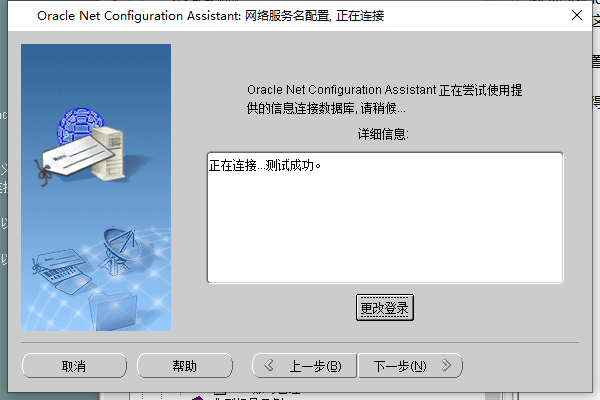600x400 pixels.
Task: Click the blue globe graphic
Action: pos(80,122)
